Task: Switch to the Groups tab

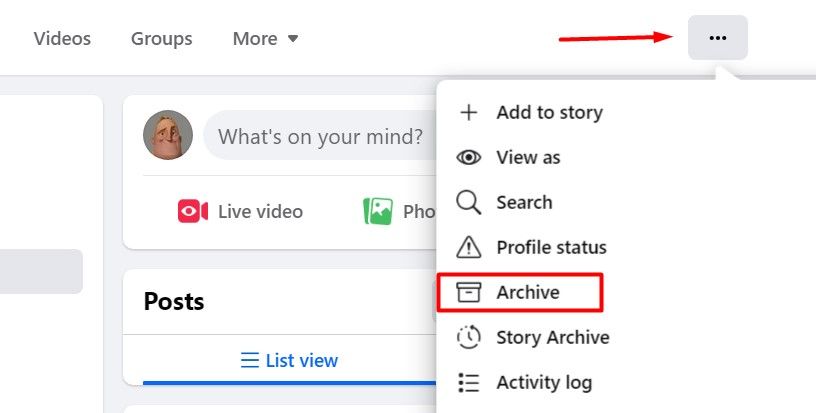Action: point(161,38)
